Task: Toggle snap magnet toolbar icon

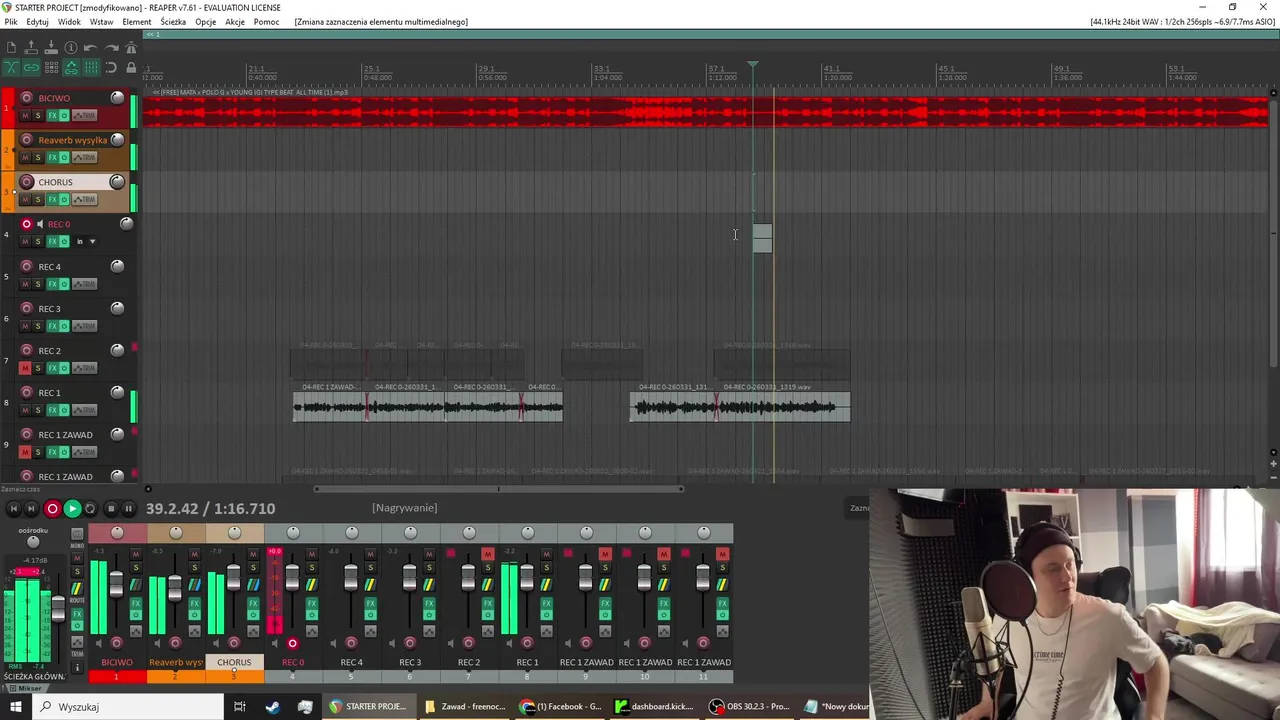Action: point(111,67)
